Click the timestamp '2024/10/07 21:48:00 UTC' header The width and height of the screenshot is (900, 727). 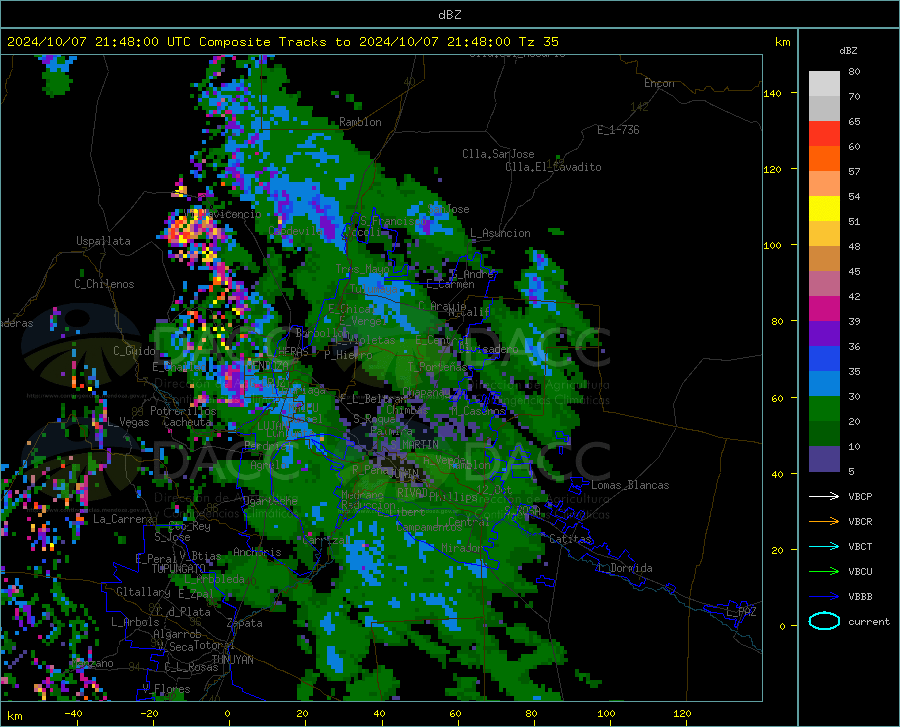pos(99,42)
